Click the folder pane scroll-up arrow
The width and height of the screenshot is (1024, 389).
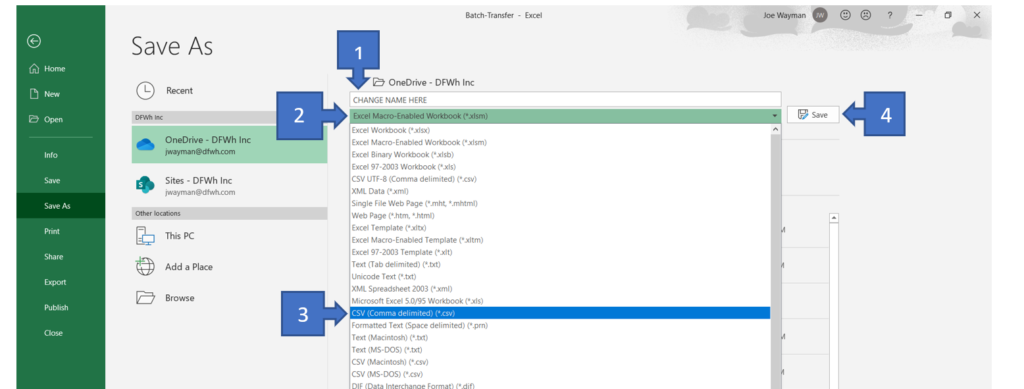834,218
